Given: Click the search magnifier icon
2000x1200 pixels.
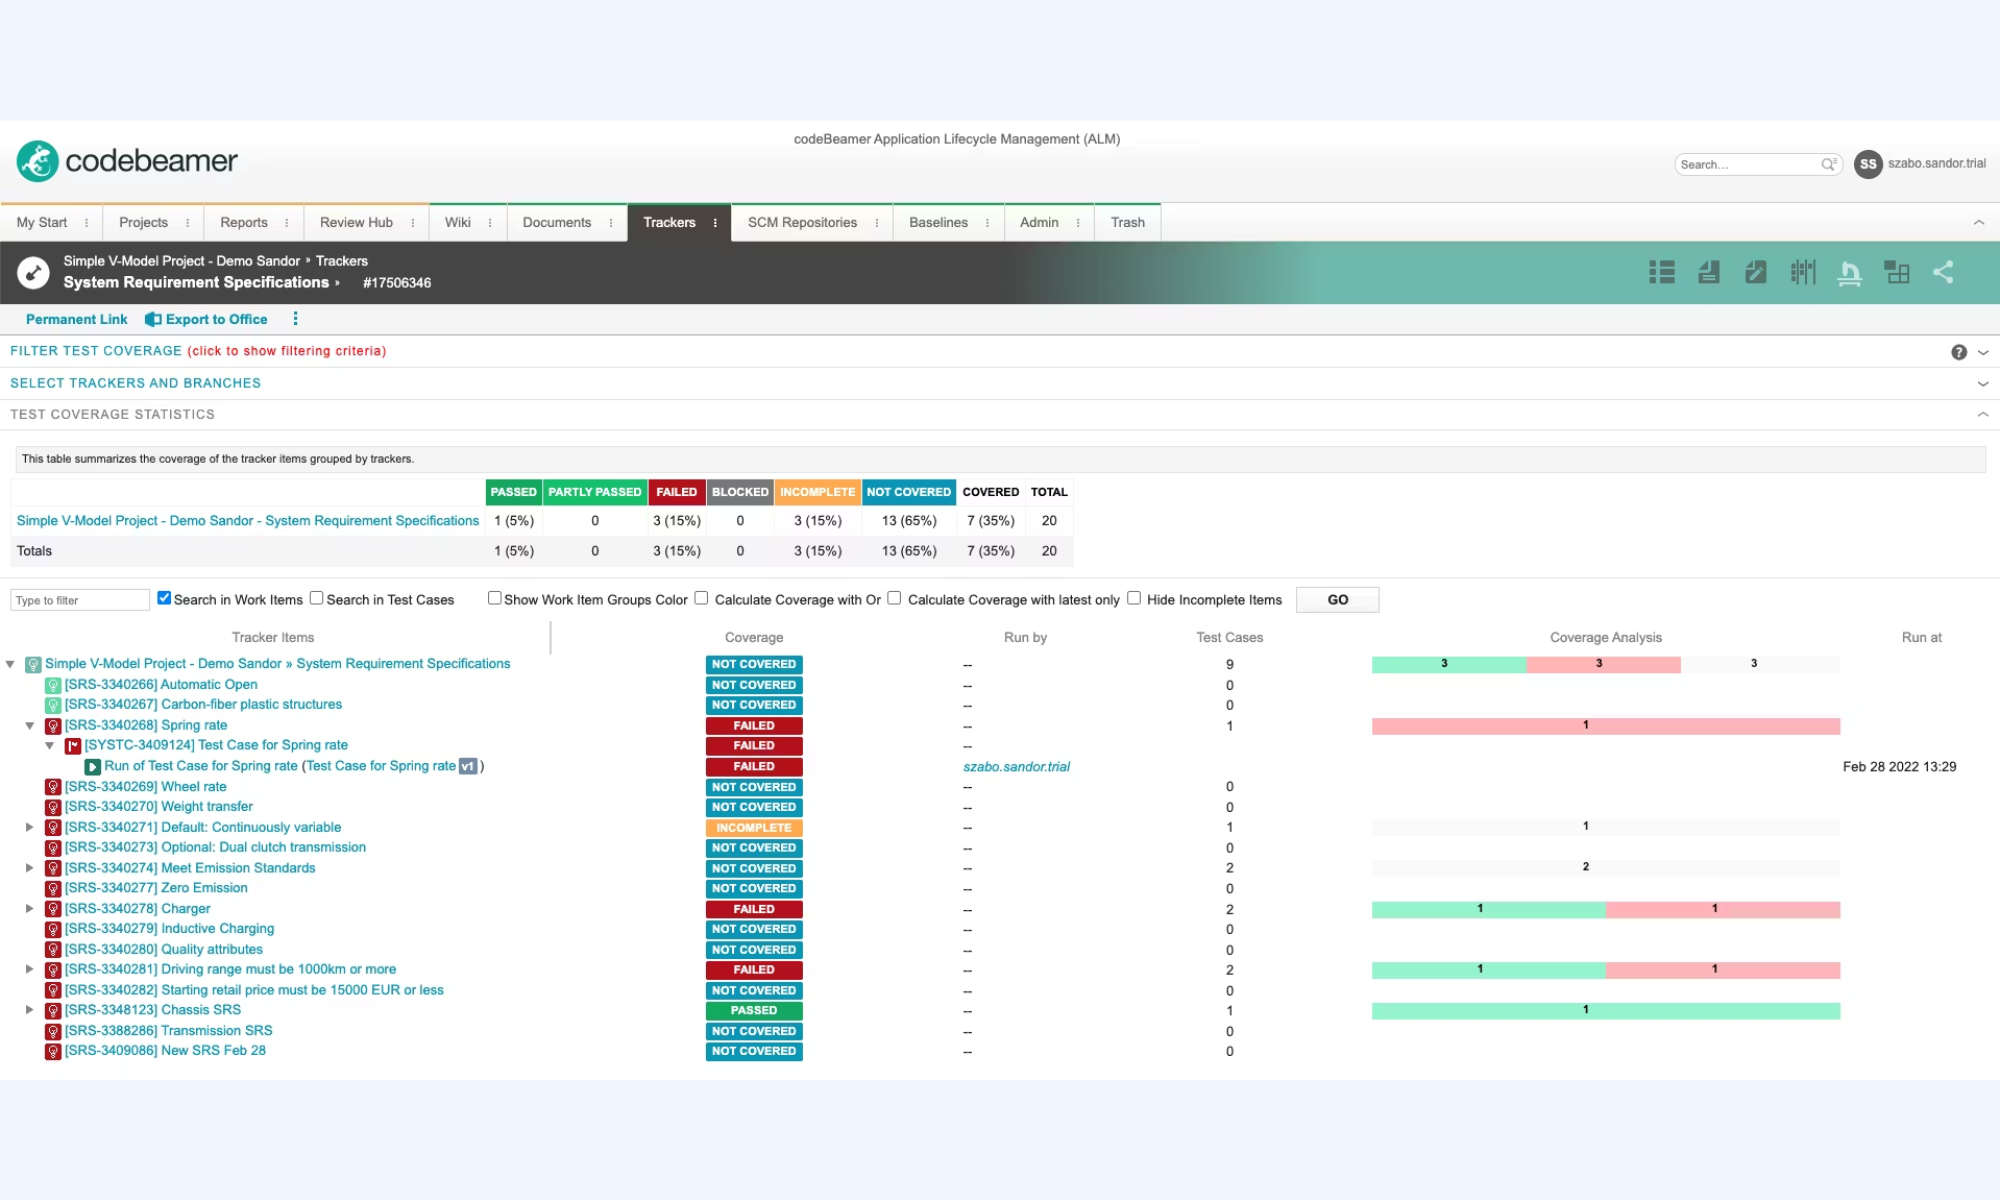Looking at the screenshot, I should pos(1828,164).
